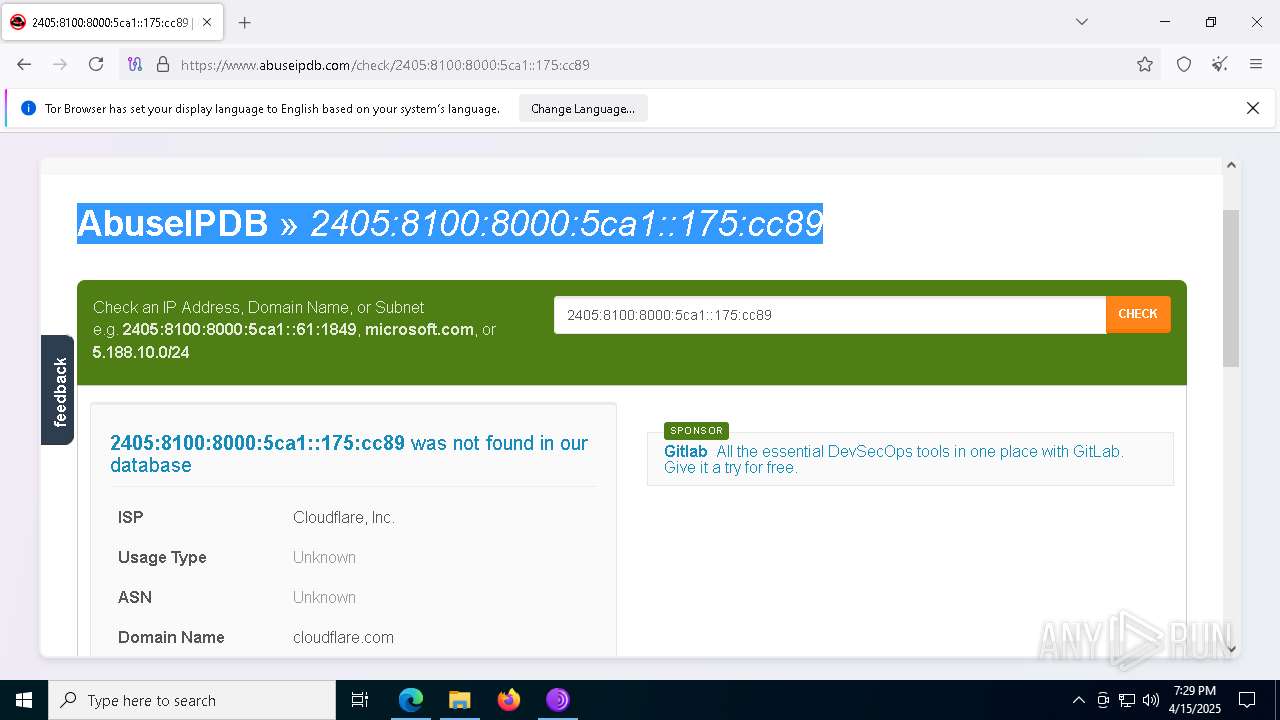Viewport: 1280px width, 720px height.
Task: Reload the current page
Action: pyautogui.click(x=96, y=64)
